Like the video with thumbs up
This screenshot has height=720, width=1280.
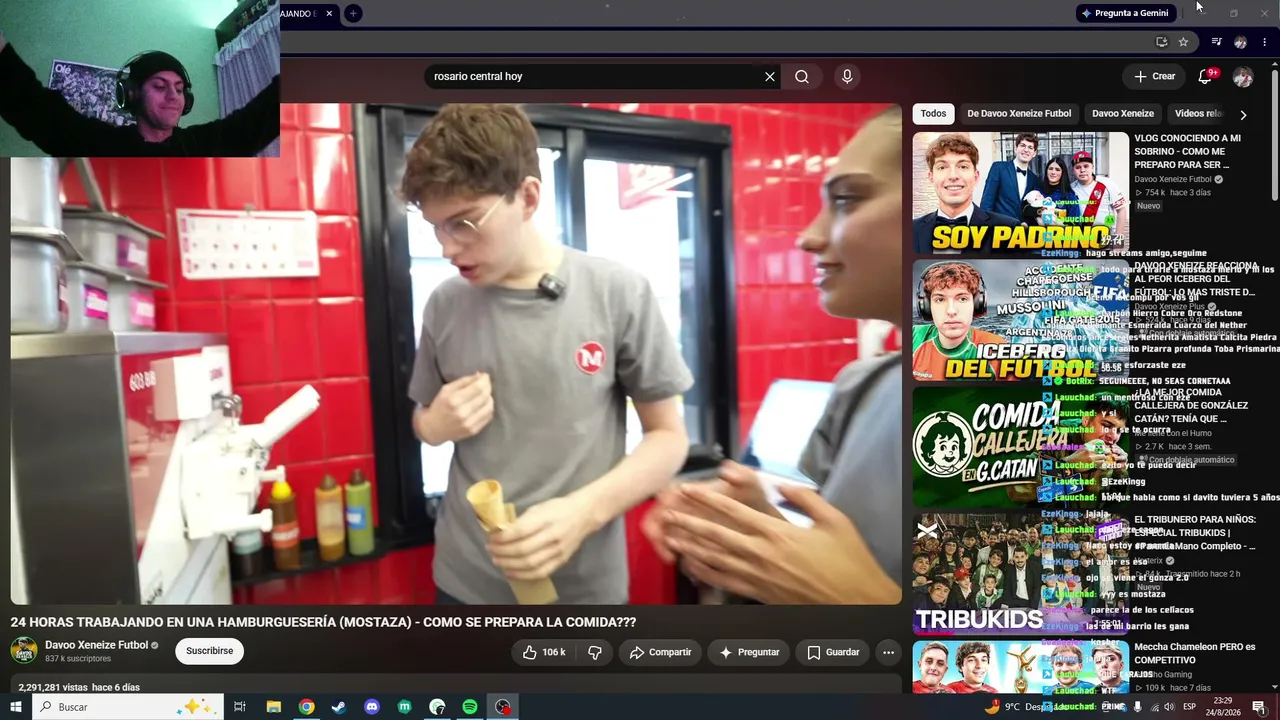click(x=544, y=652)
